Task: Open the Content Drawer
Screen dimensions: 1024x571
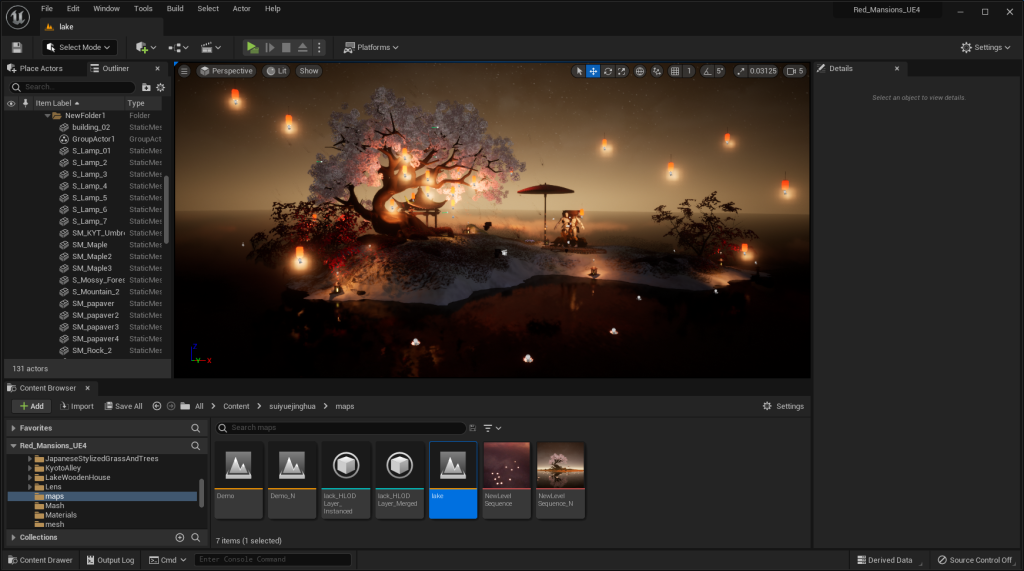Action: coord(40,560)
